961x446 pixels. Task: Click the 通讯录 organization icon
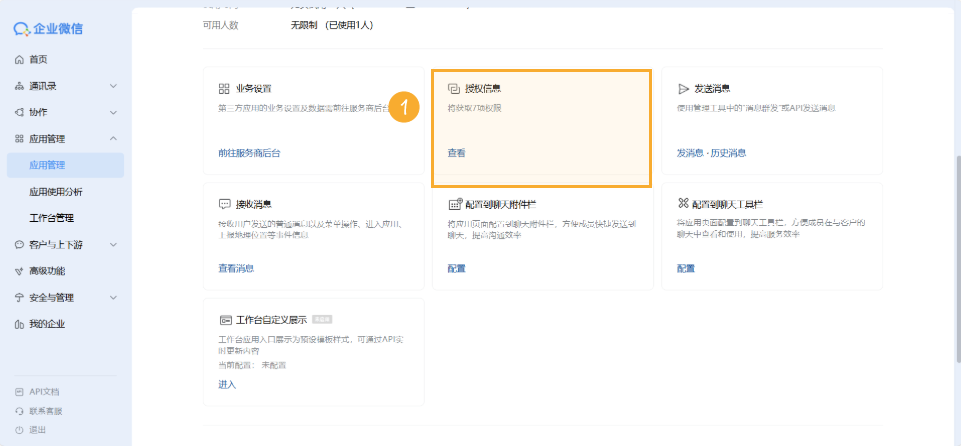click(19, 86)
